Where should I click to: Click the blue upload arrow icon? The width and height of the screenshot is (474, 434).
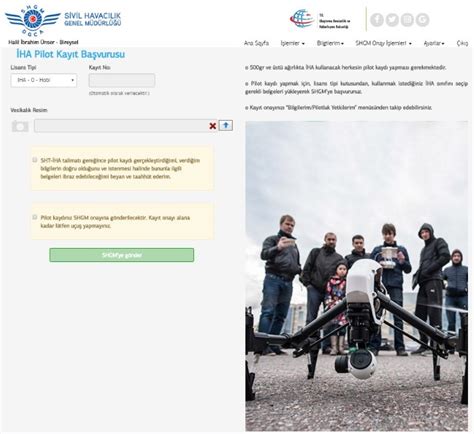tap(226, 125)
